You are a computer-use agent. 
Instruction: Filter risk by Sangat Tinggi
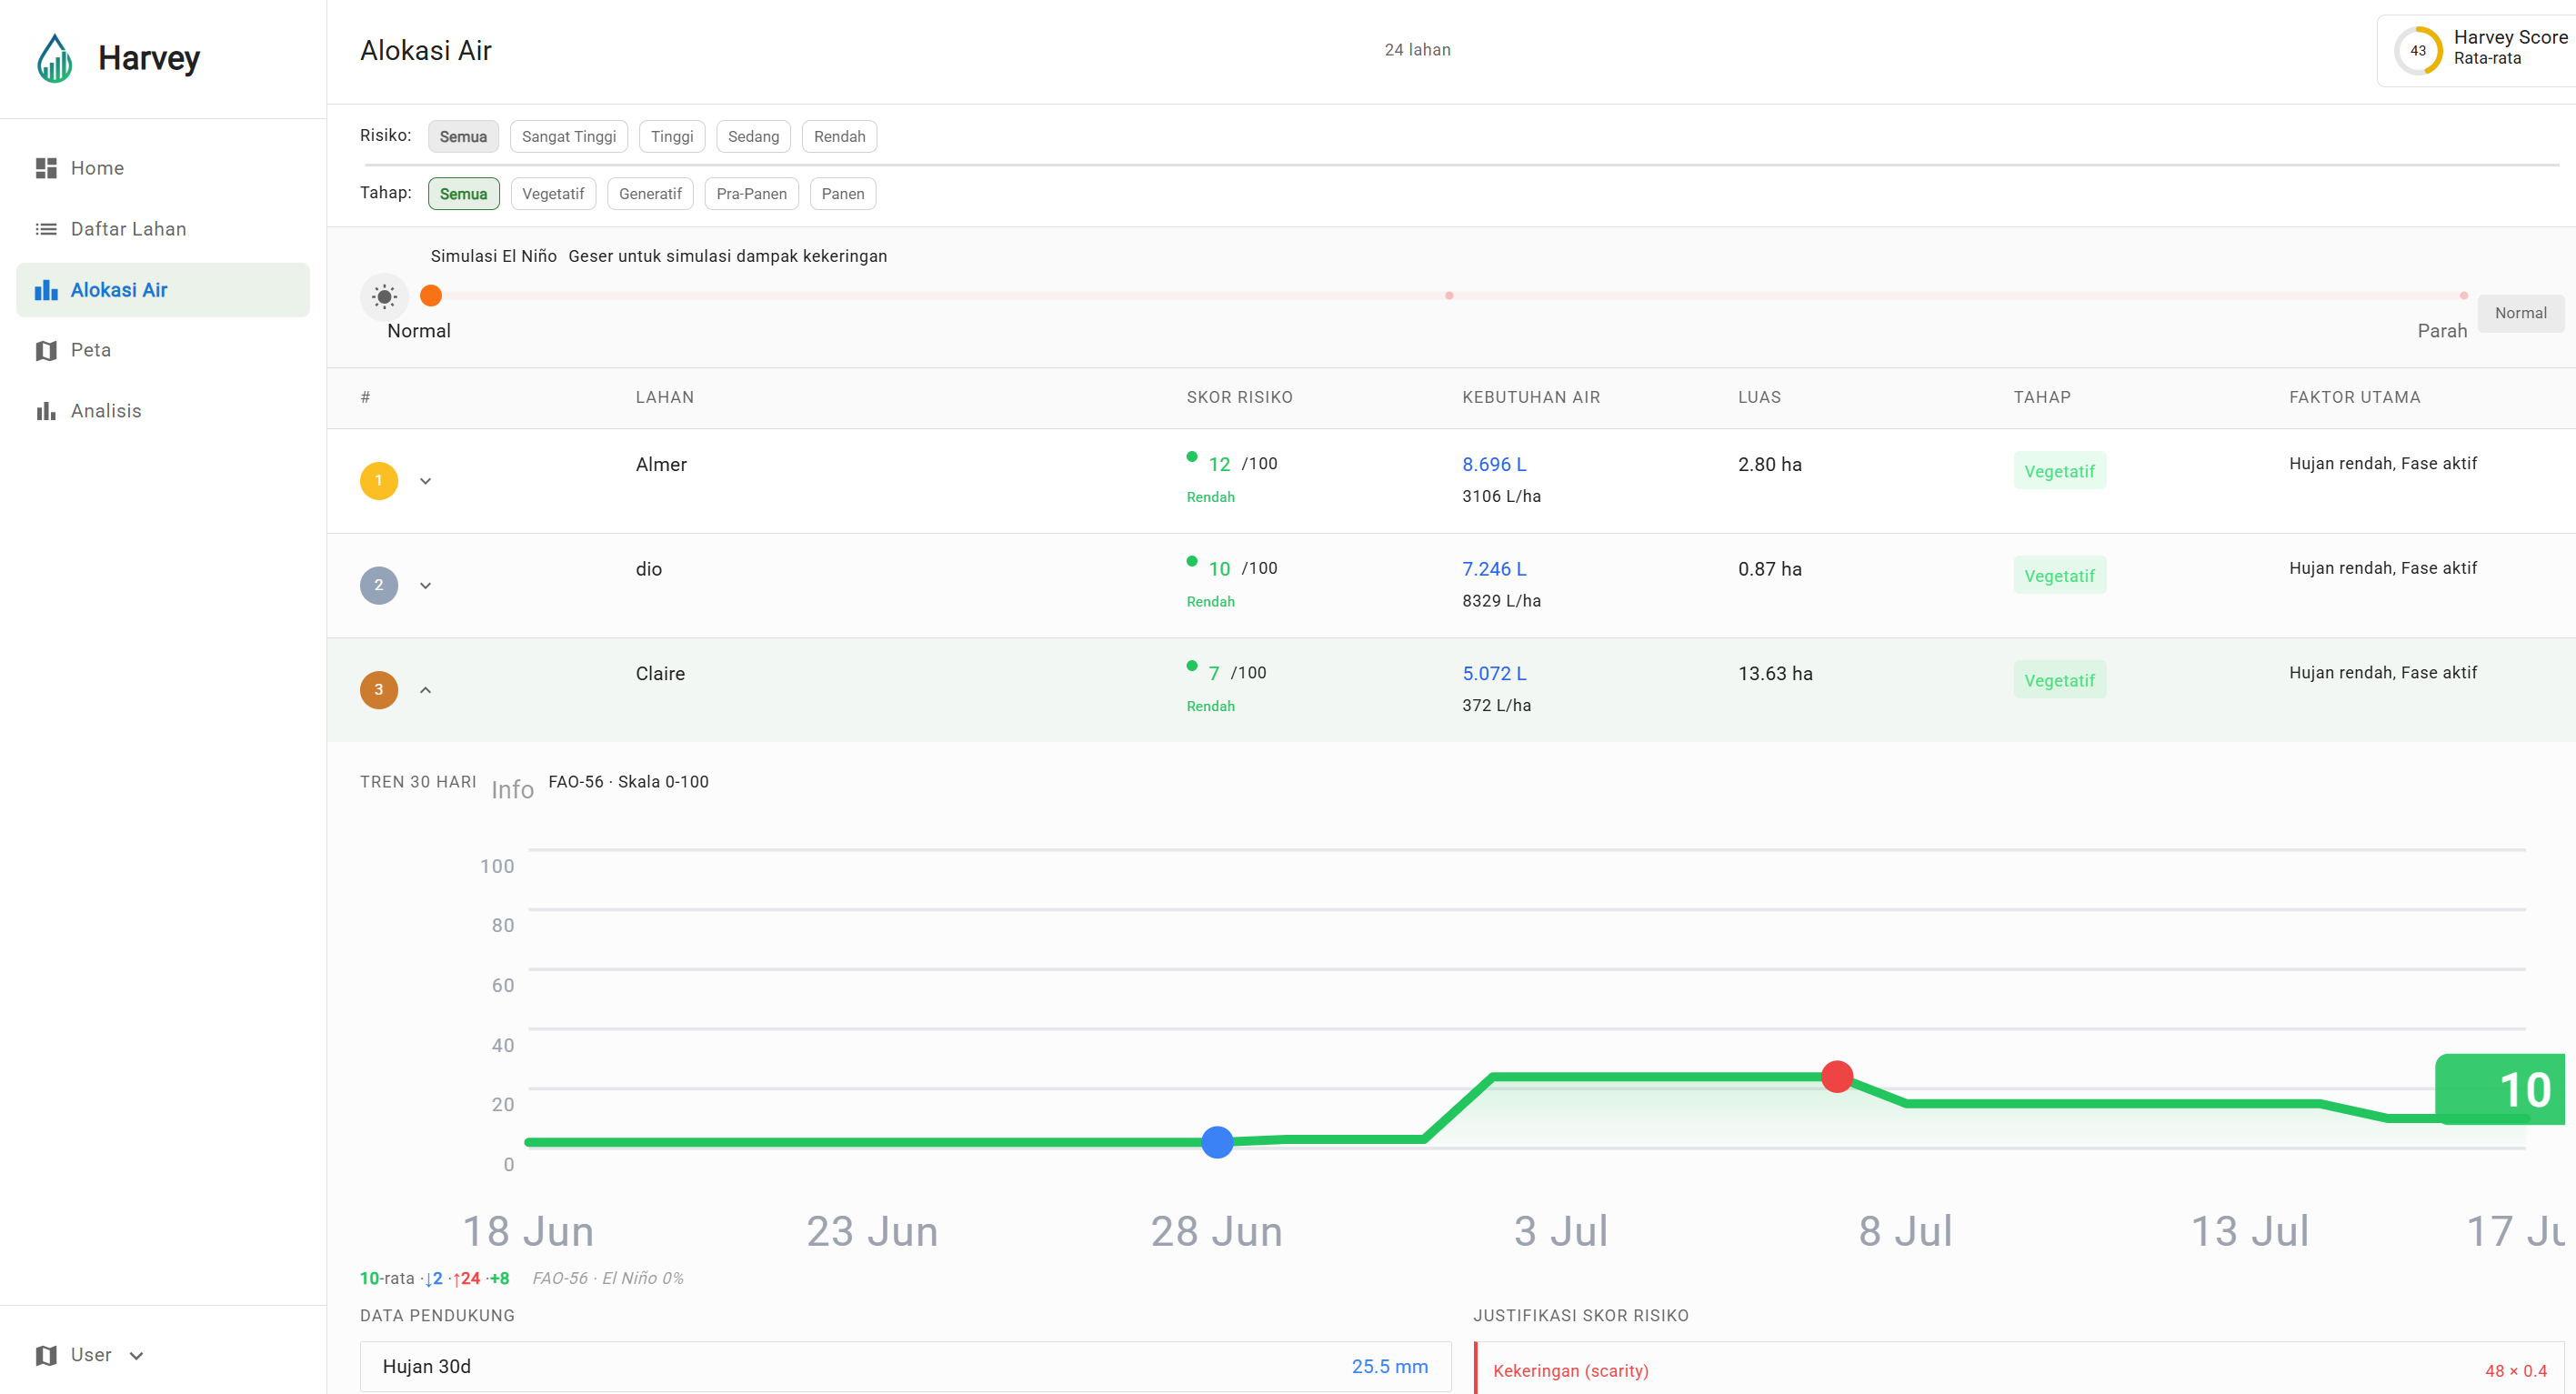(x=569, y=137)
